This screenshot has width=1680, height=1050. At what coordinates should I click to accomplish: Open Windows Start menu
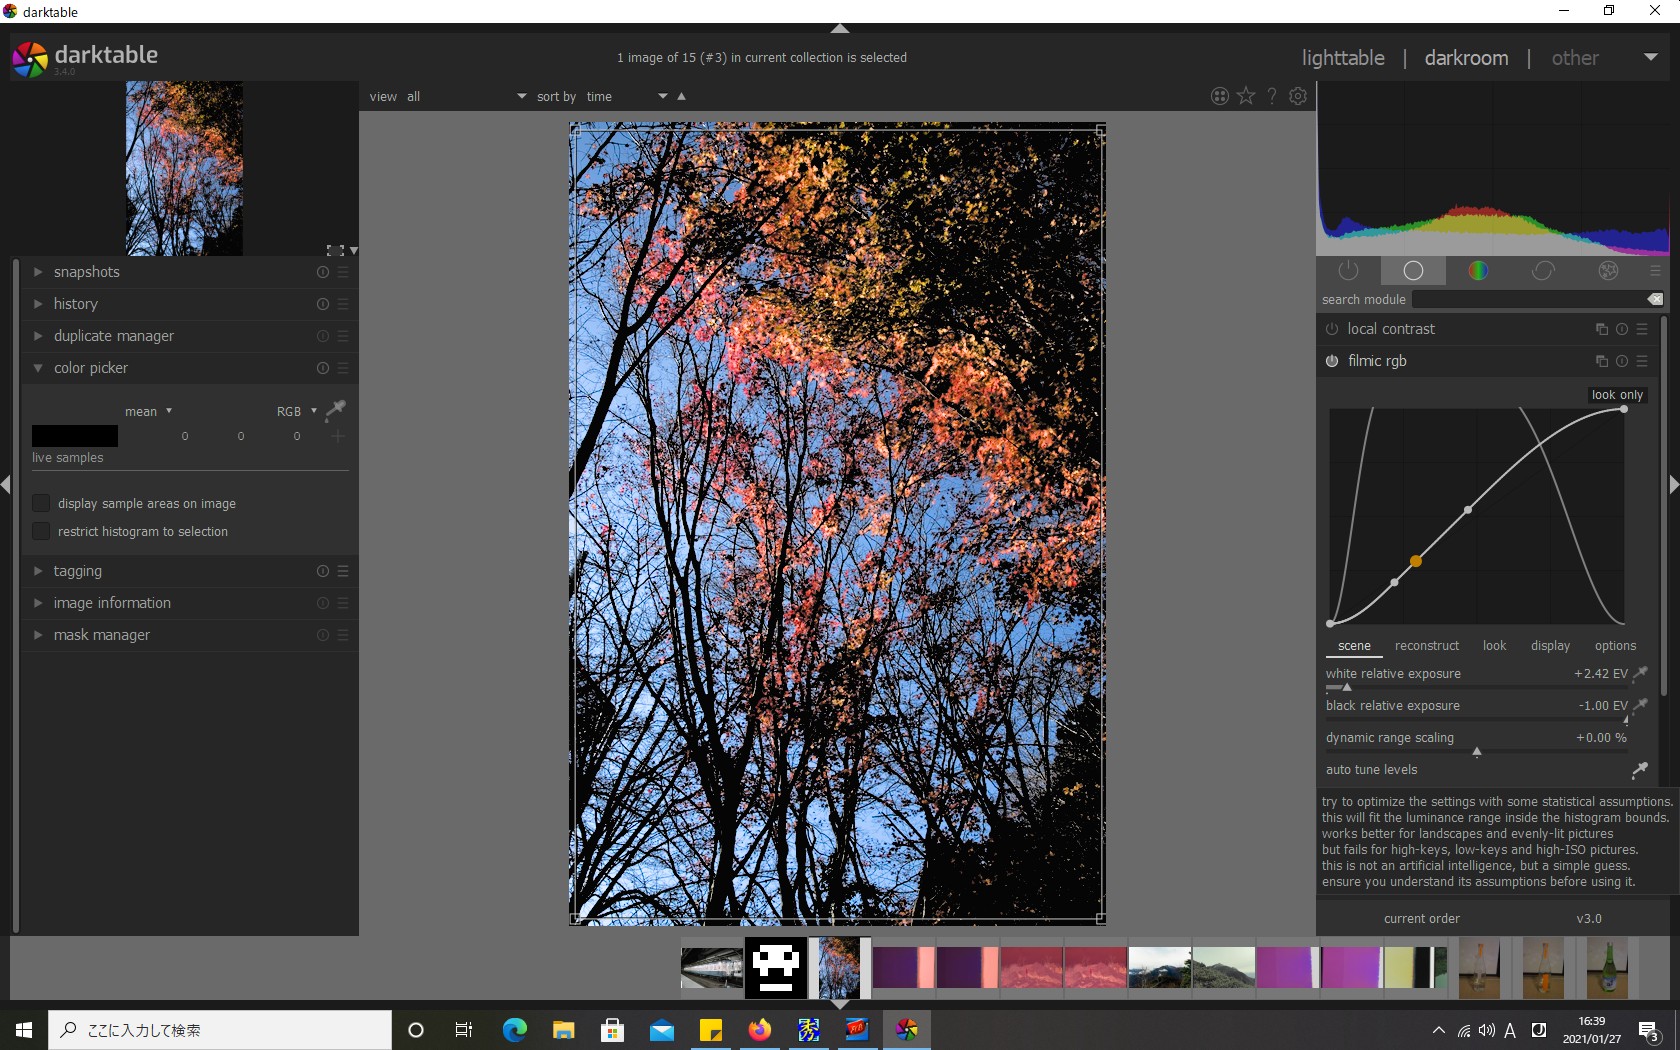click(x=24, y=1030)
